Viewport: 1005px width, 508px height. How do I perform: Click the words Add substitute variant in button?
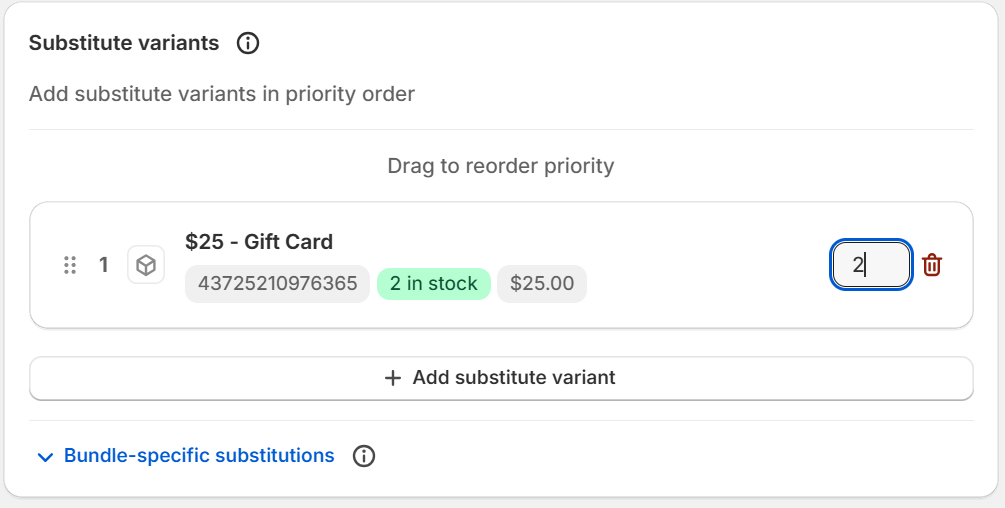[x=514, y=378]
